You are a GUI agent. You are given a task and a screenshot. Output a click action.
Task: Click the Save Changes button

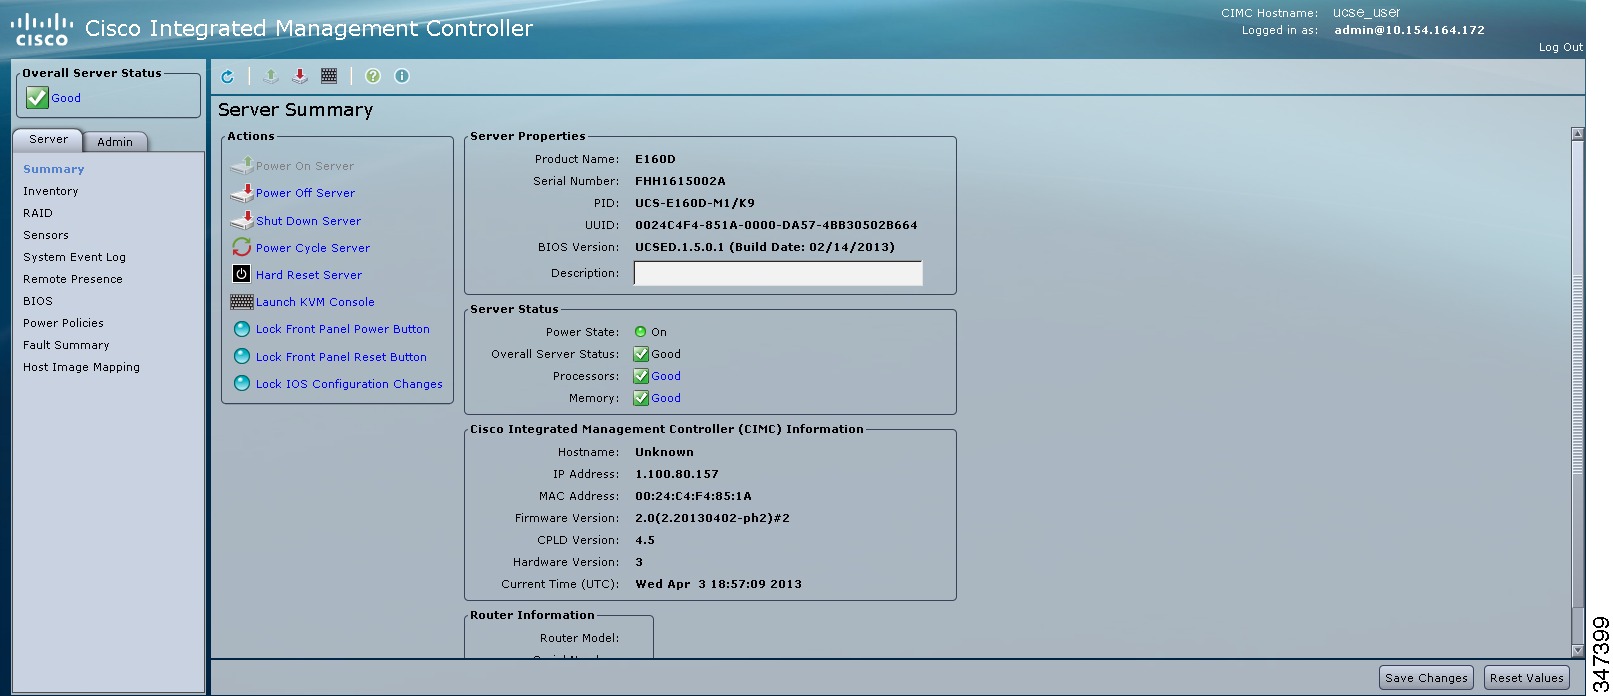tap(1427, 678)
